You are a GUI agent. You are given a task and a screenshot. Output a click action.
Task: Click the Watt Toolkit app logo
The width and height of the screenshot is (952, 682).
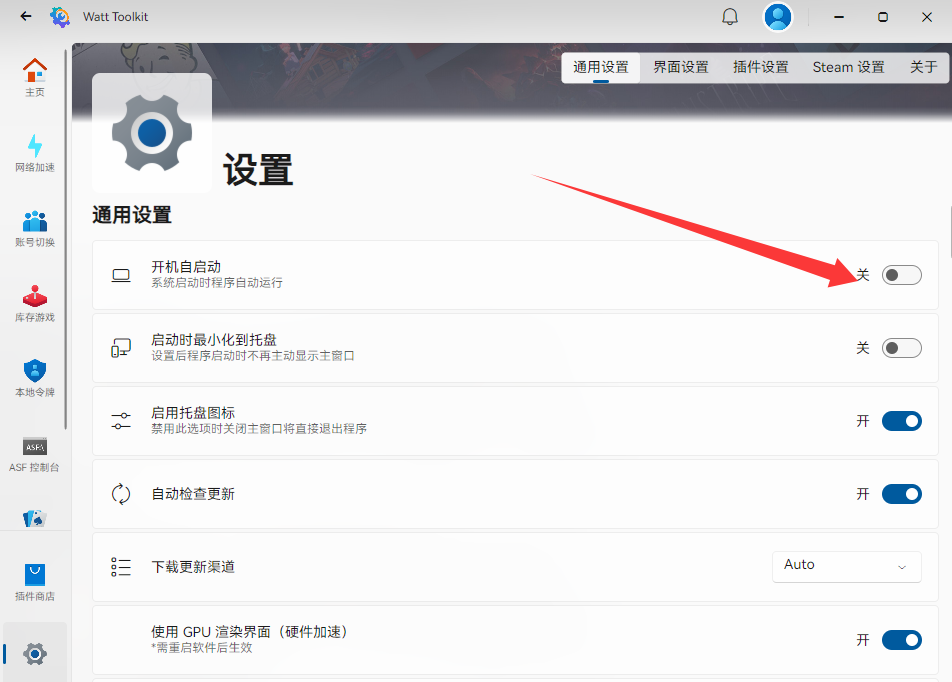pos(60,17)
